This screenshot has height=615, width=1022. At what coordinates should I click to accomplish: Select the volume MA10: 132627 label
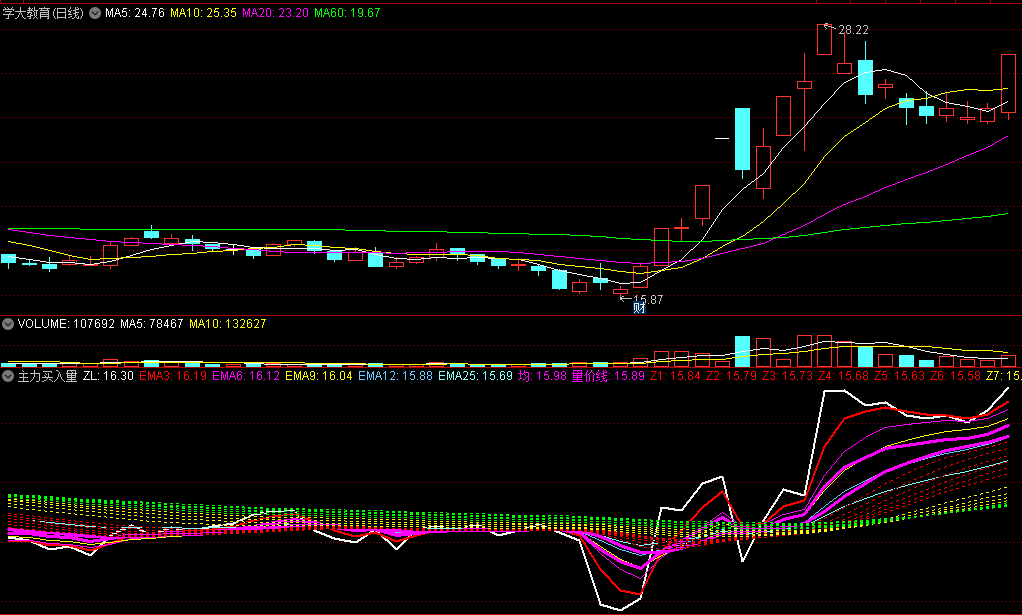(227, 324)
